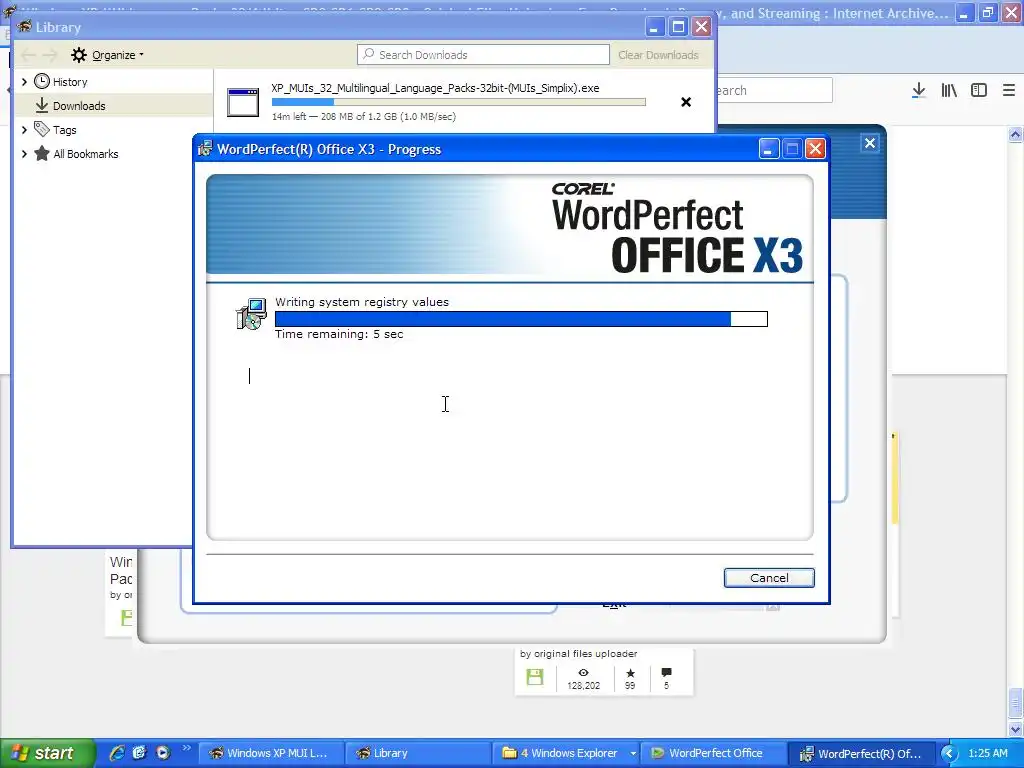Select History in the Library sidebar
1024x768 pixels.
point(70,82)
